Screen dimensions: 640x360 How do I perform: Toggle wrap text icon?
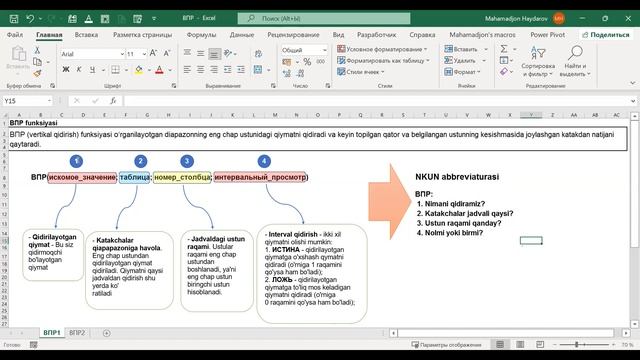click(x=258, y=53)
